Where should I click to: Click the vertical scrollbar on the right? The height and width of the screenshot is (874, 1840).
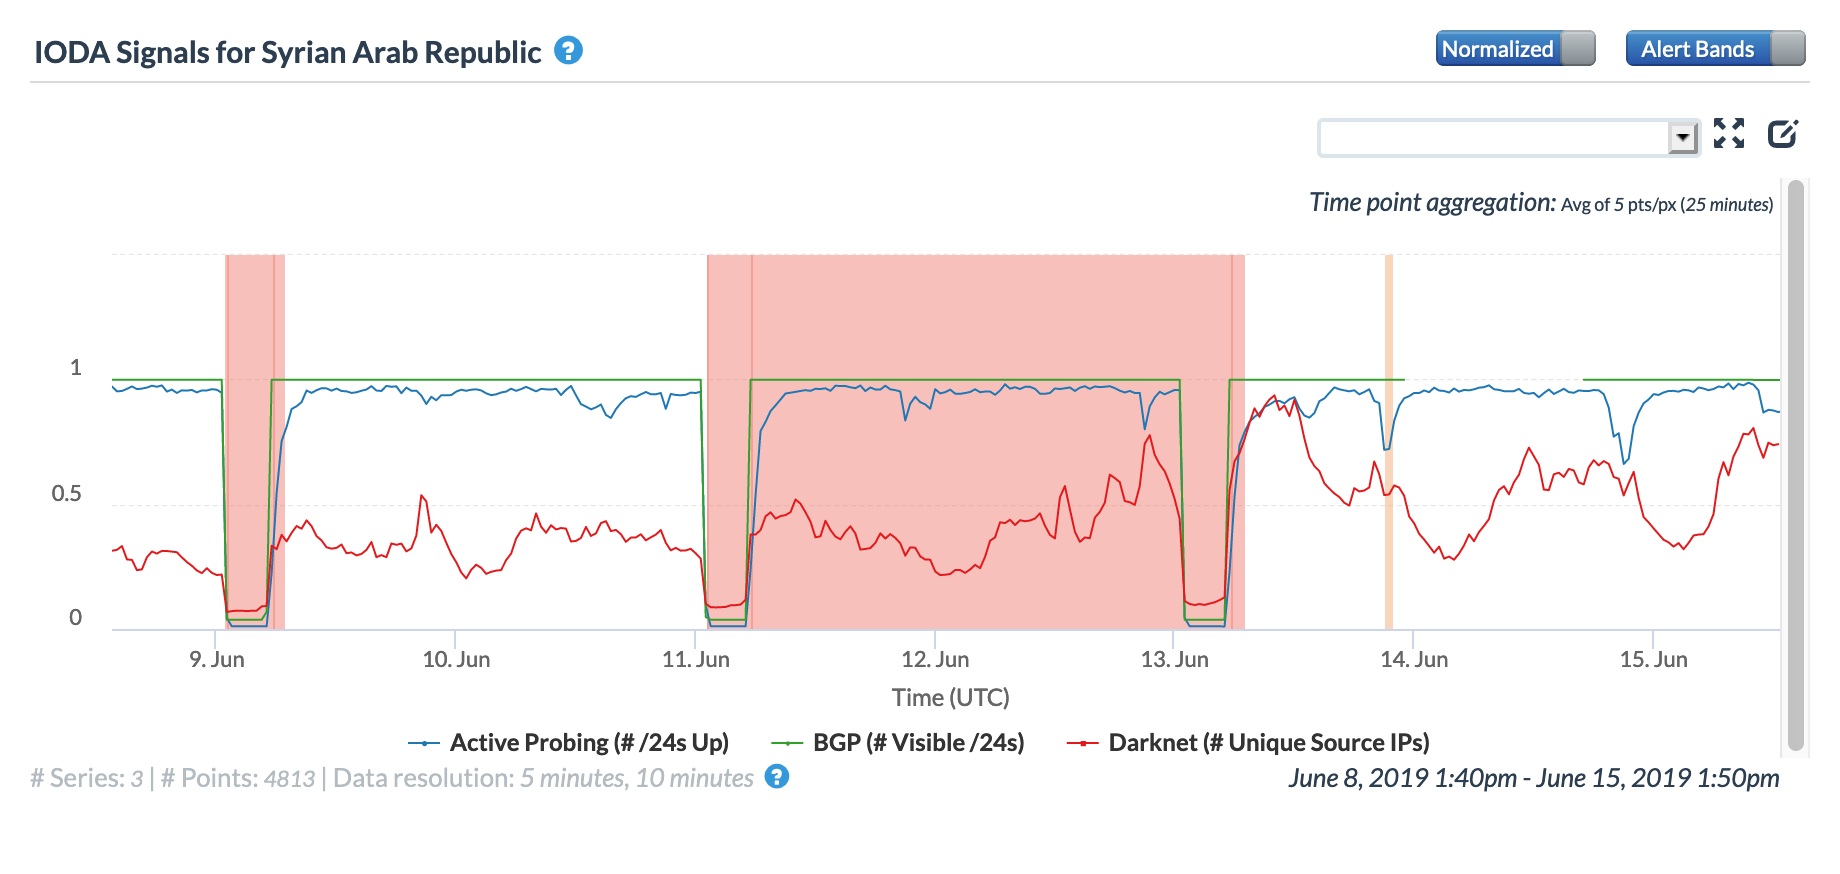(x=1795, y=465)
